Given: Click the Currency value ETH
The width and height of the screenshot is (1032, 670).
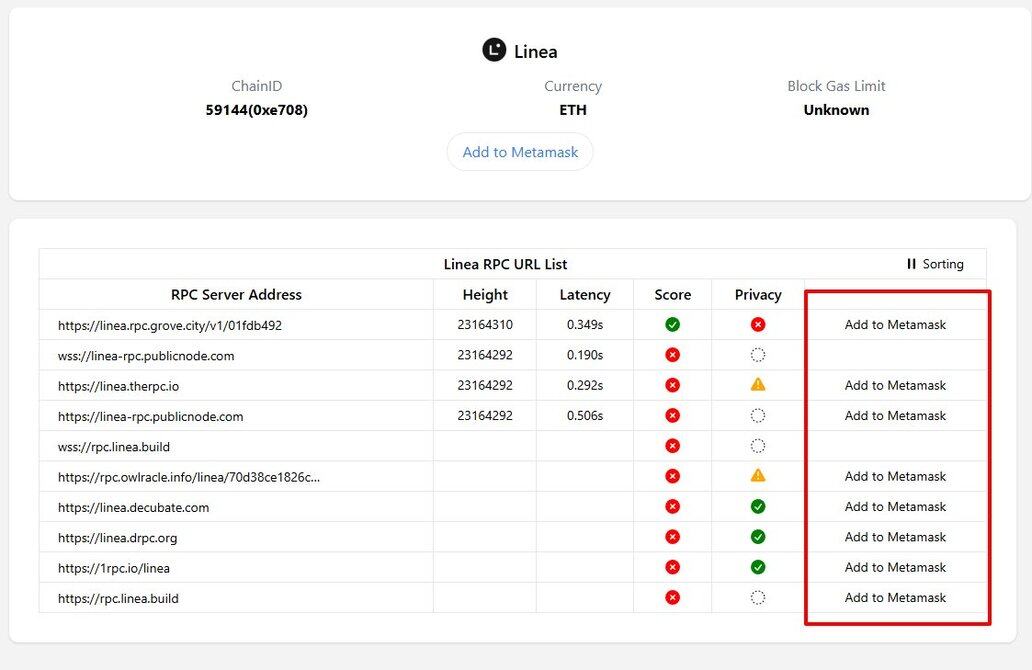Looking at the screenshot, I should pos(573,110).
